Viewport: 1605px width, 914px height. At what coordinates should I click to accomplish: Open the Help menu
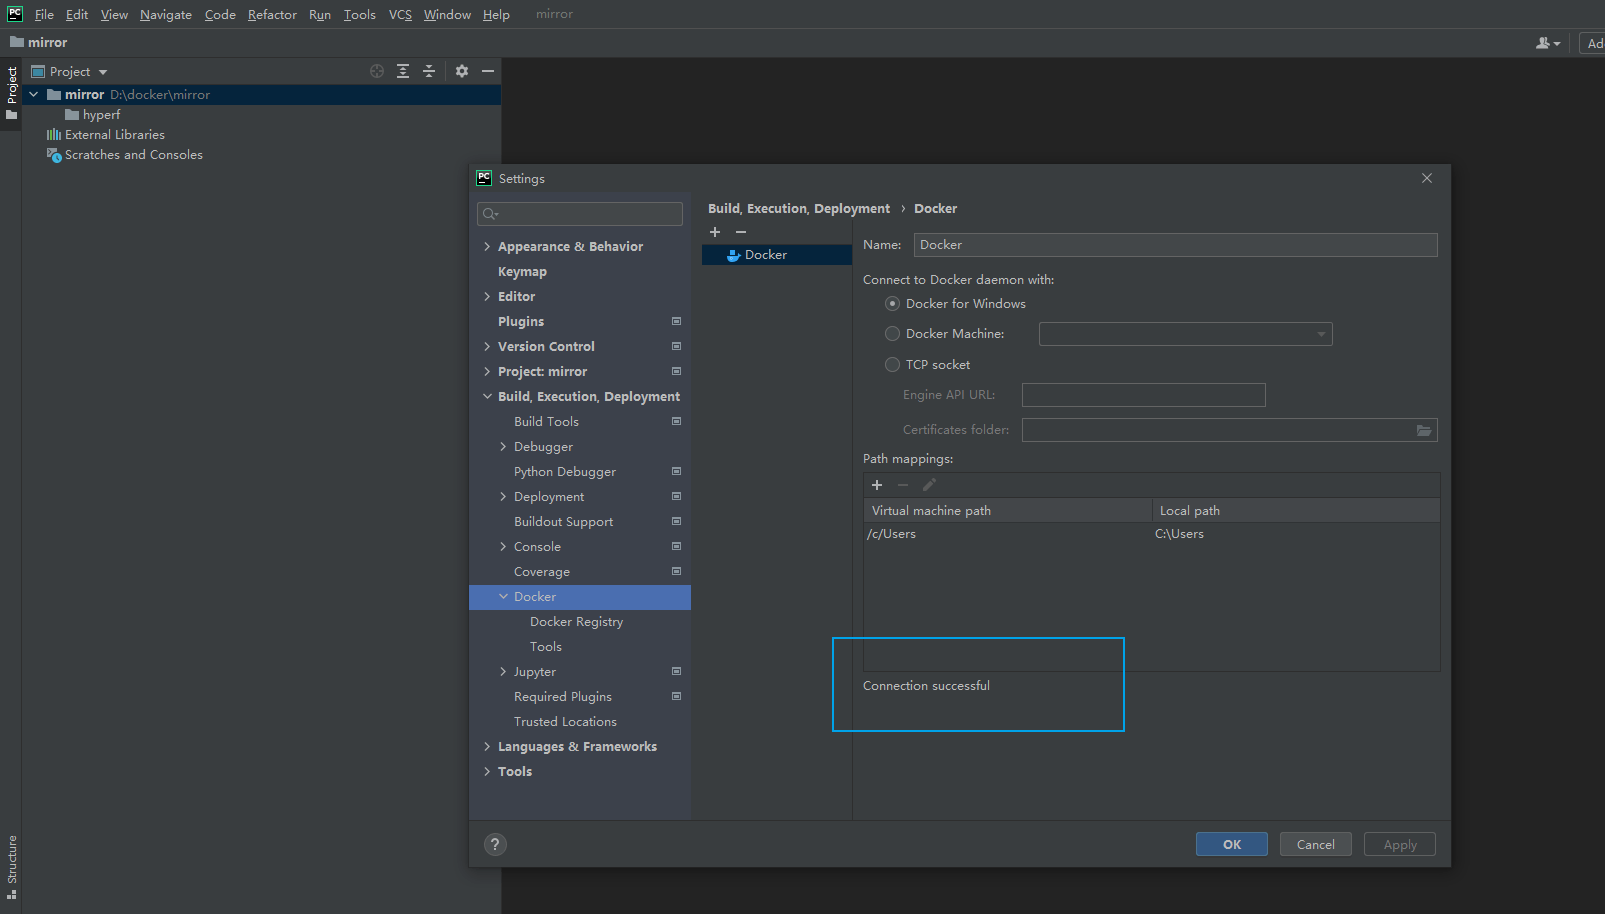pos(496,14)
